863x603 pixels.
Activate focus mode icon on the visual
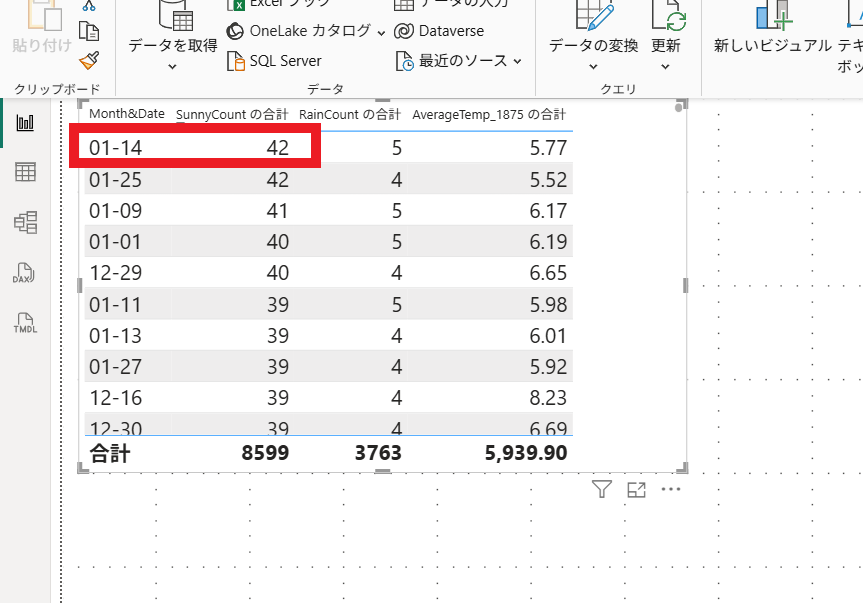[x=636, y=489]
